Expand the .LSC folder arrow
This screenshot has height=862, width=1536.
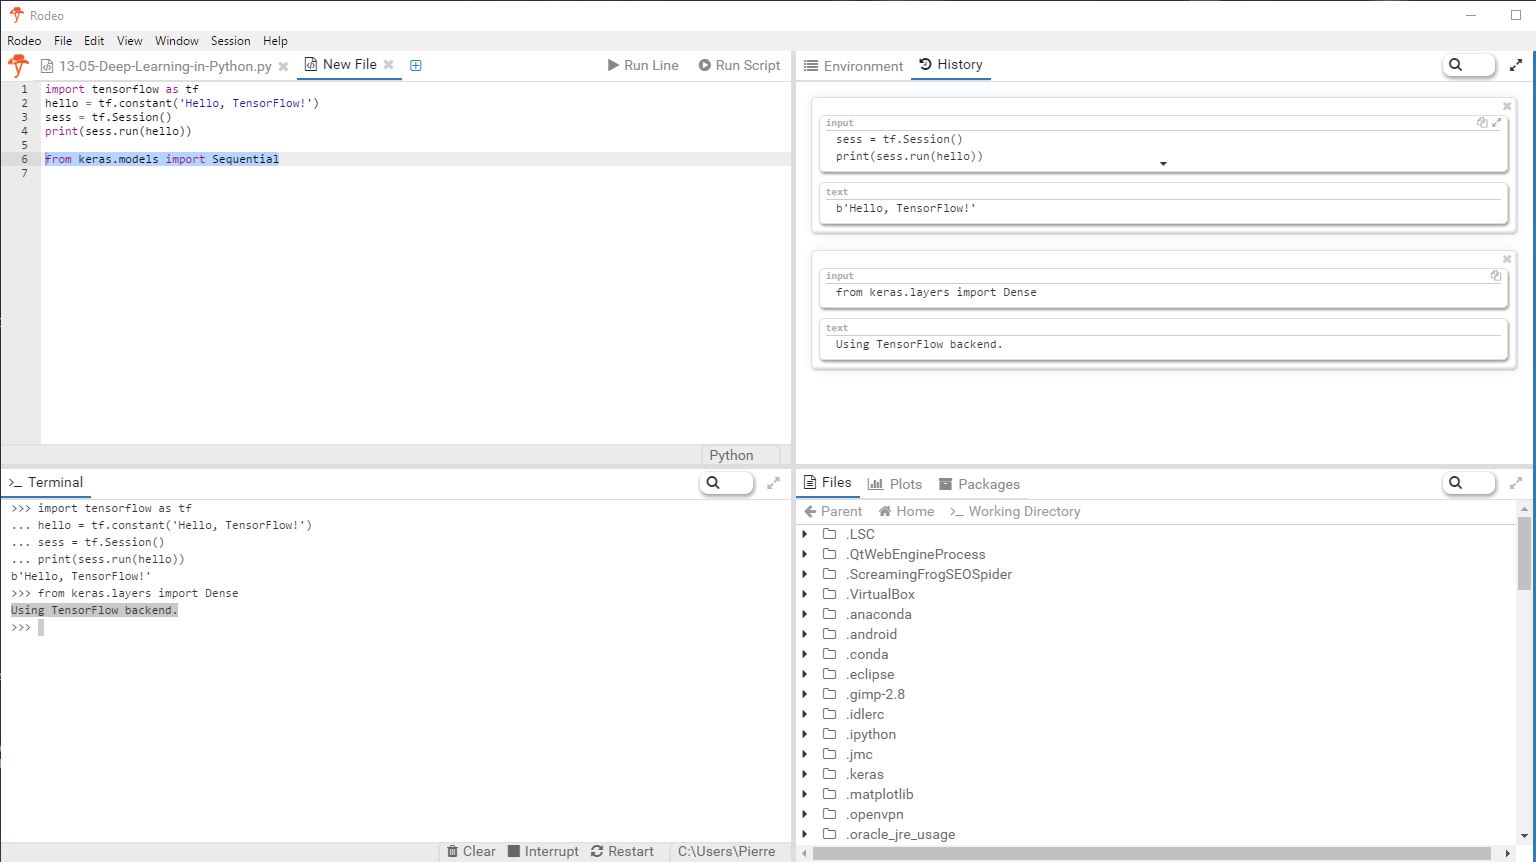tap(805, 534)
